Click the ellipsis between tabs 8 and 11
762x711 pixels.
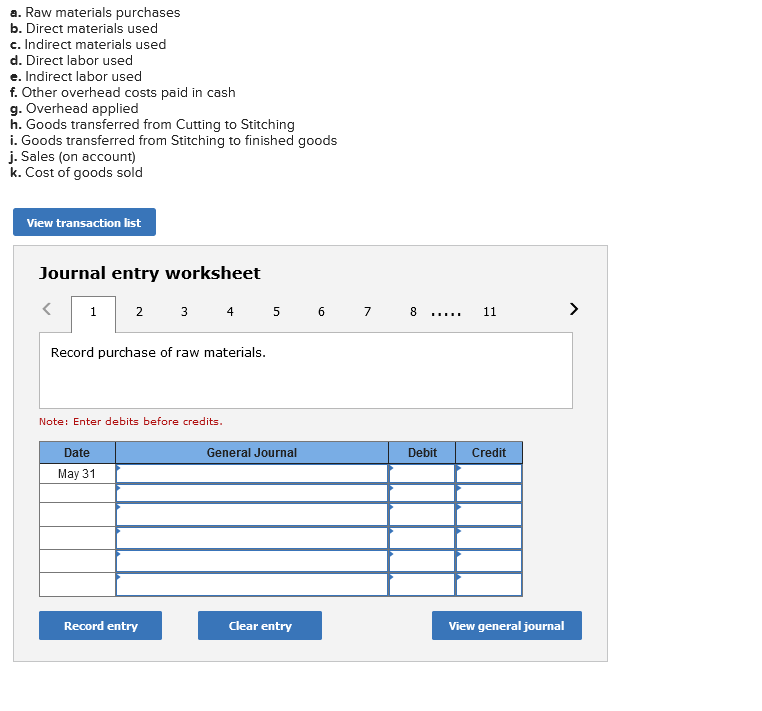[x=446, y=314]
